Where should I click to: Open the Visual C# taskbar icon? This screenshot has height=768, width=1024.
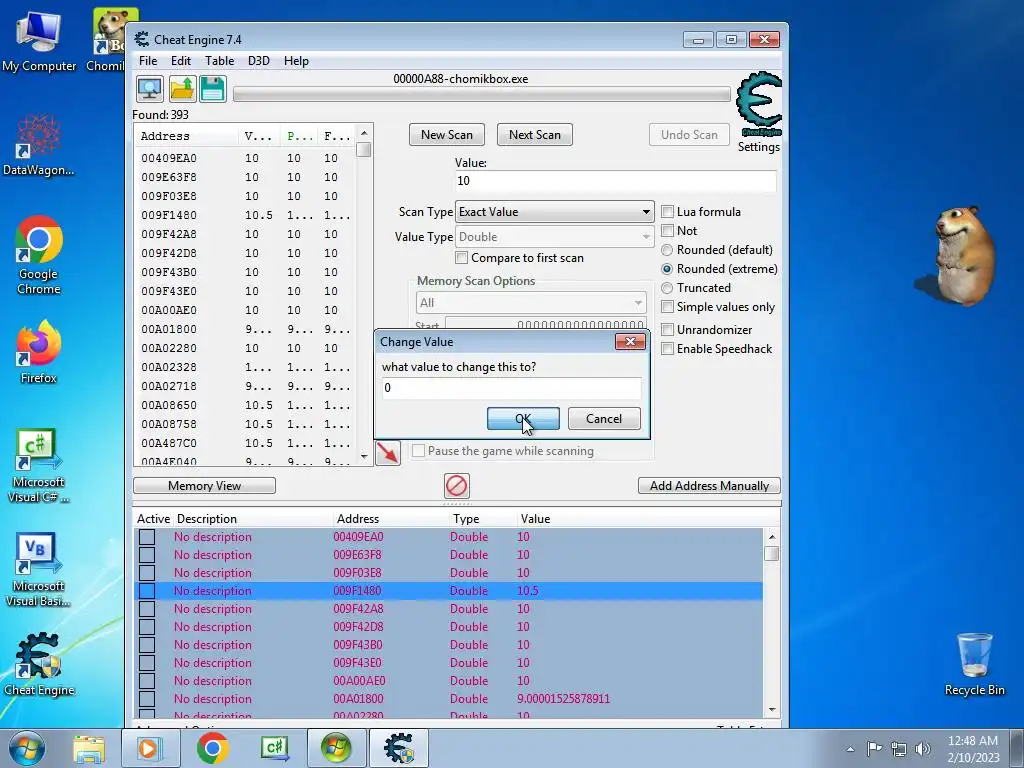(x=275, y=748)
